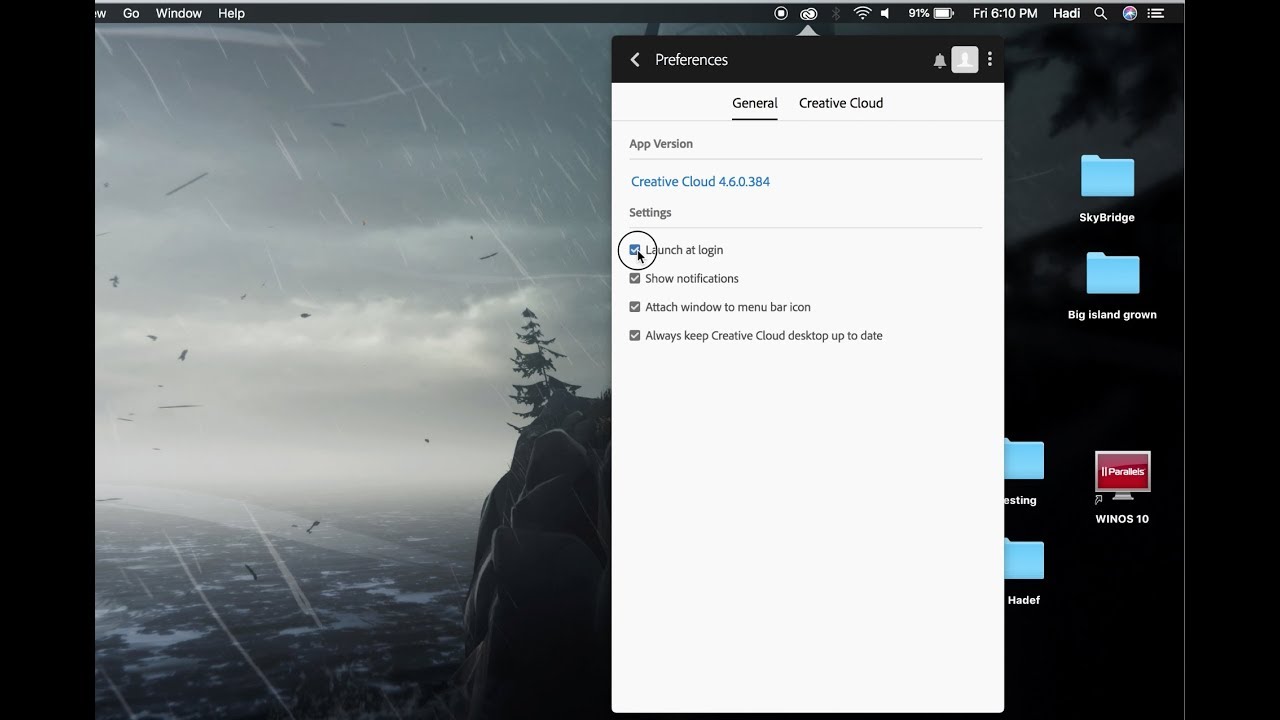Open the Go menu

(x=131, y=13)
